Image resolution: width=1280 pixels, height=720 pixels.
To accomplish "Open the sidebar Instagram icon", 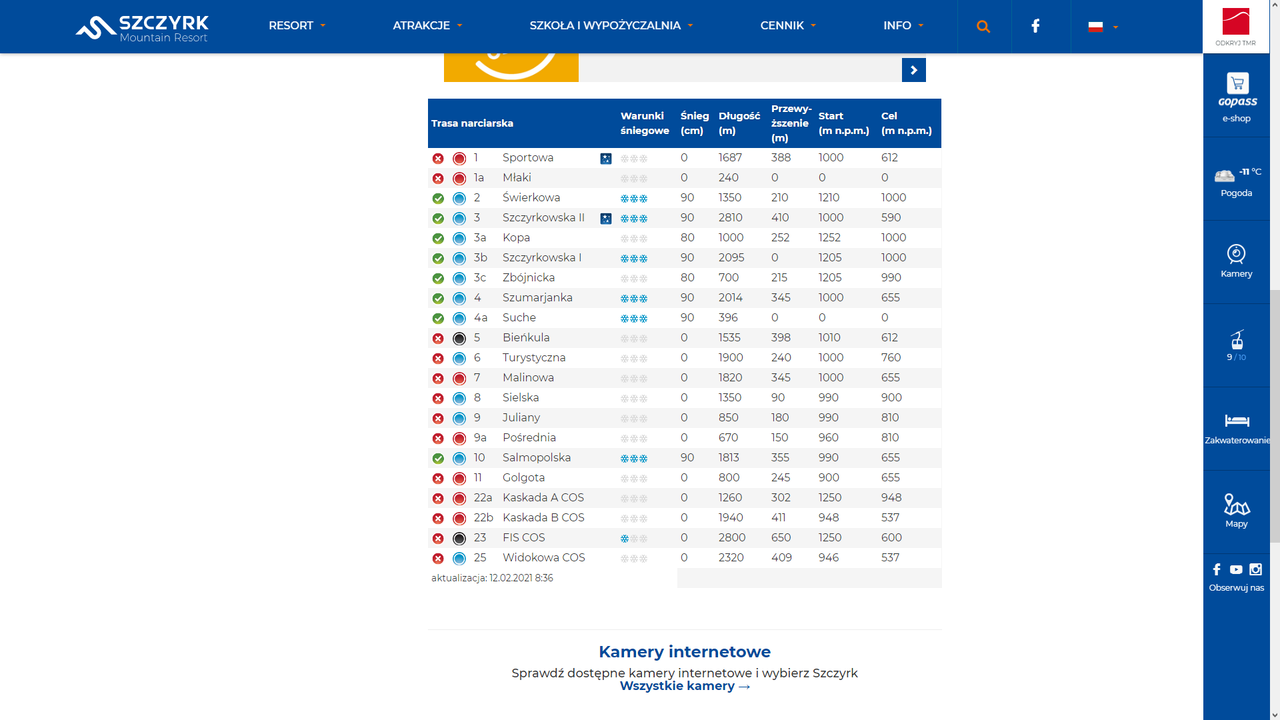I will click(x=1256, y=570).
